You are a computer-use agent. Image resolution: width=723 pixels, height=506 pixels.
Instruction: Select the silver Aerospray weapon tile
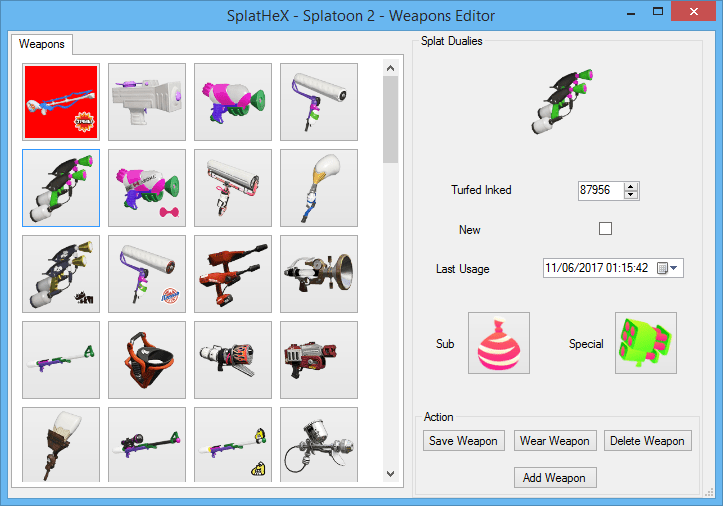pos(319,445)
